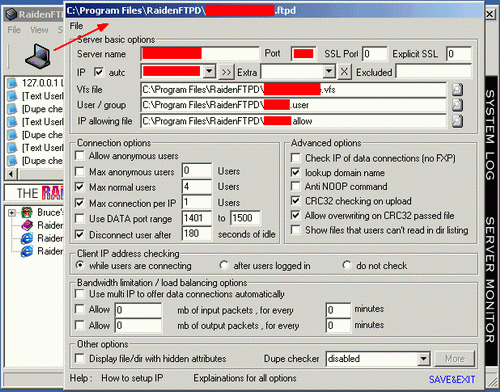Click the book icon of first Raiden item
Screen dimensions: 500x392
pyautogui.click(x=27, y=225)
